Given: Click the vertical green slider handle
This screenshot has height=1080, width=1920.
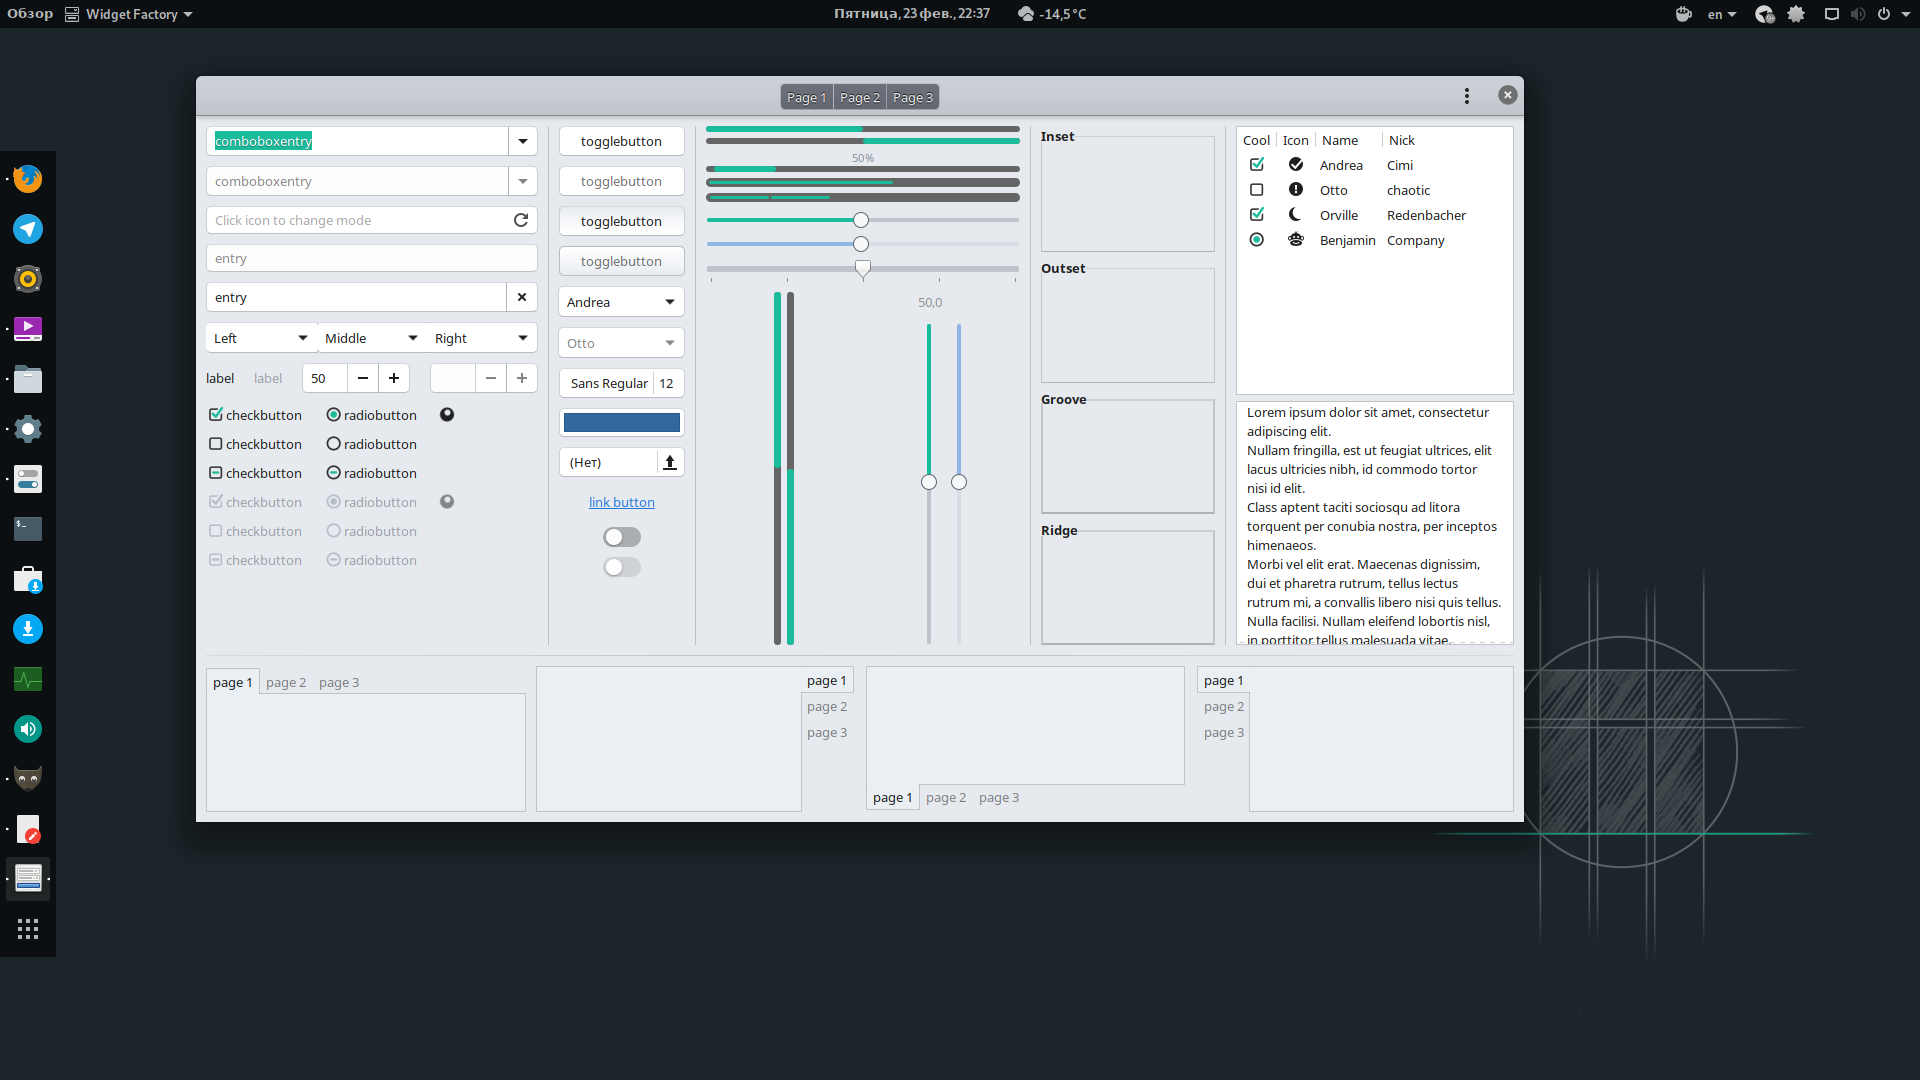Looking at the screenshot, I should point(929,482).
